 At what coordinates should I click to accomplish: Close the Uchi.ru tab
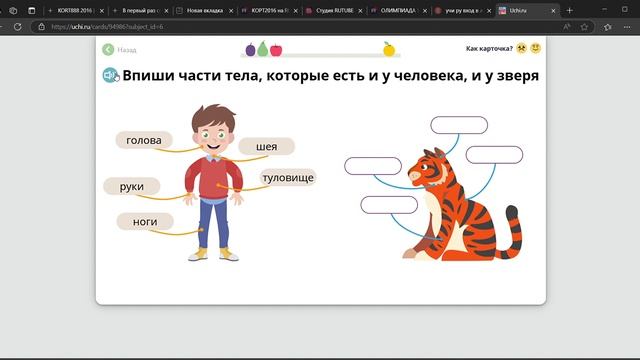(553, 11)
